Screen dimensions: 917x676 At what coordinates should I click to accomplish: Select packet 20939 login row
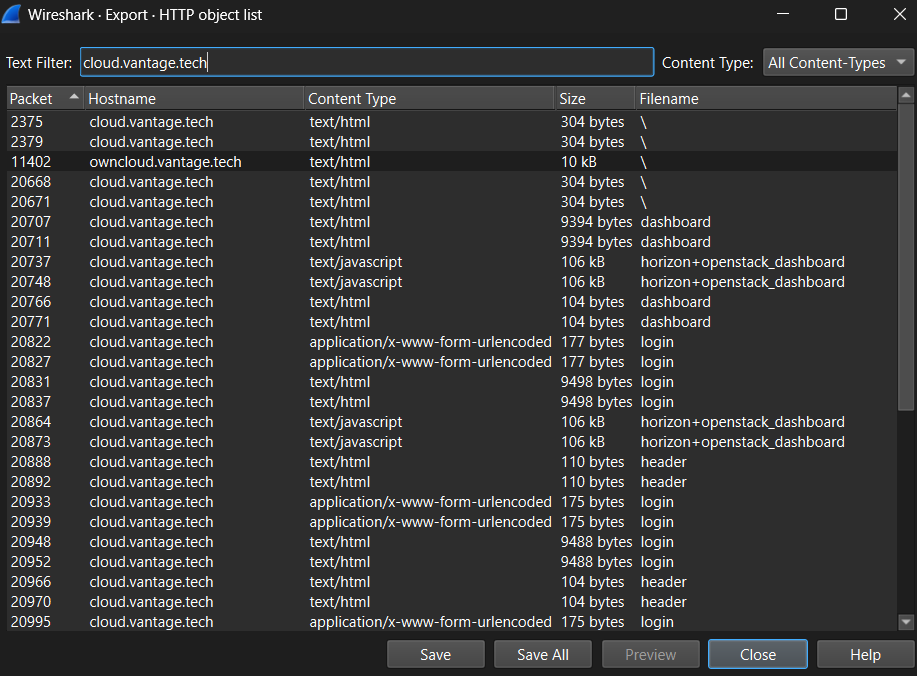click(x=451, y=522)
